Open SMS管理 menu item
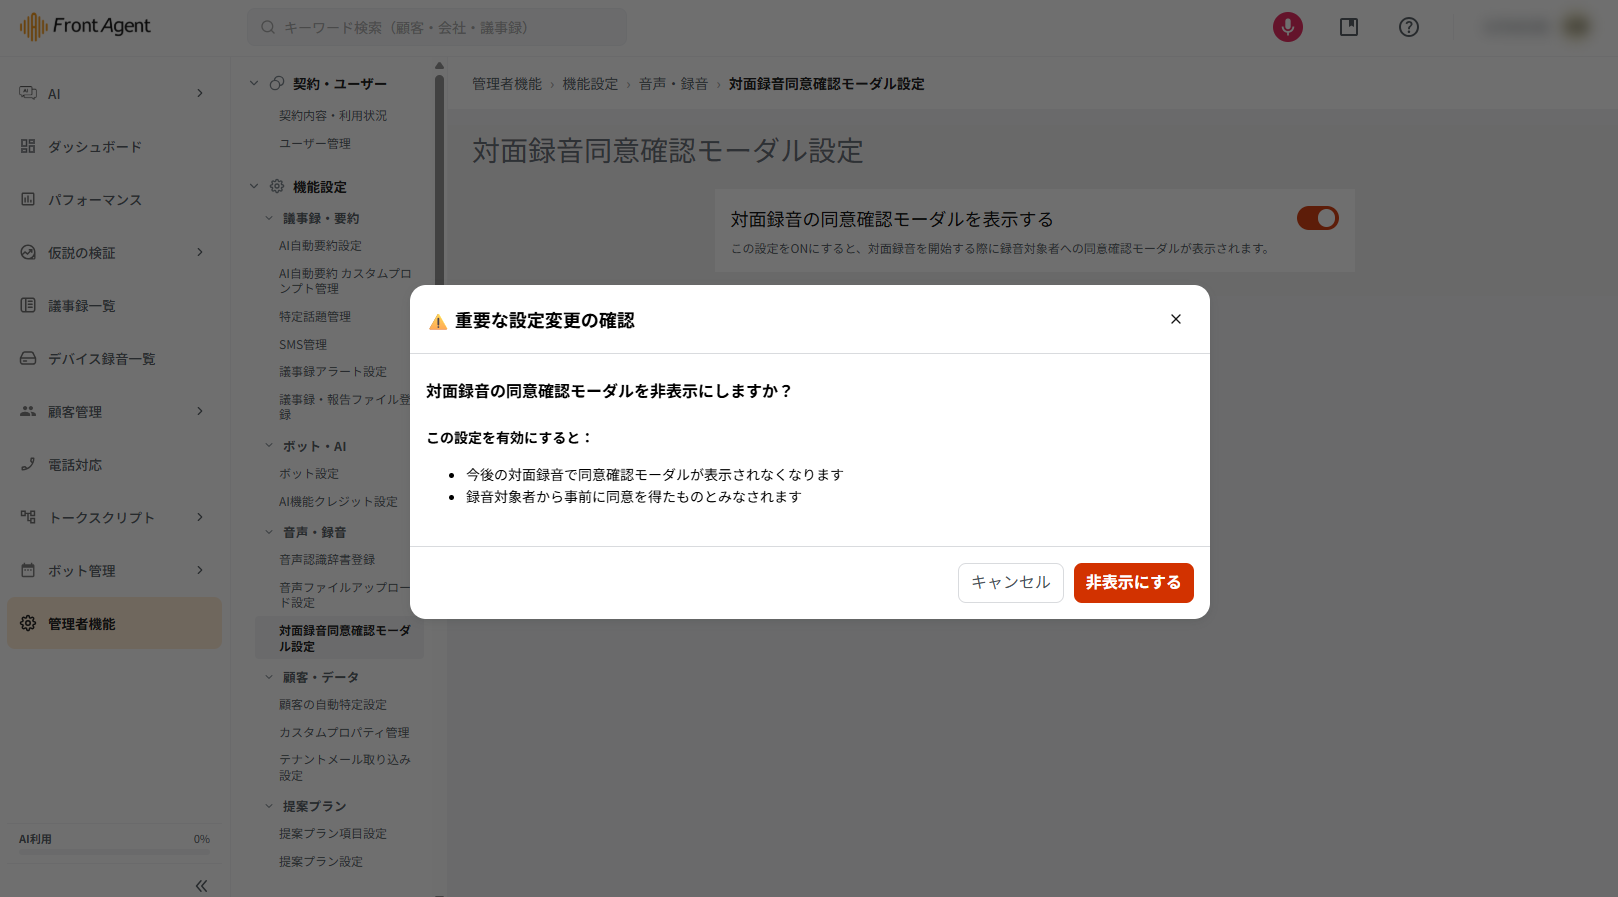The width and height of the screenshot is (1618, 897). click(303, 345)
